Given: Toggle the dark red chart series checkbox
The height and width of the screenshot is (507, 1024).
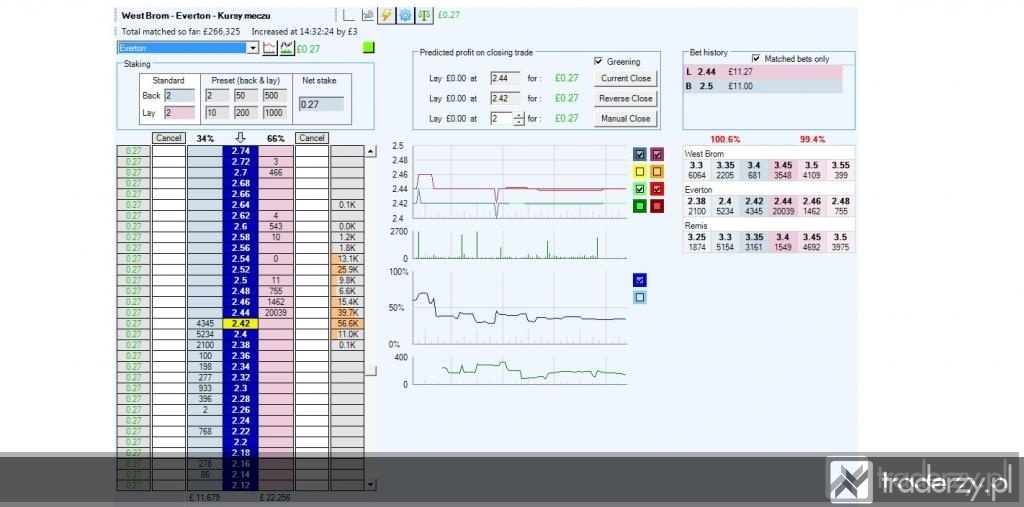Looking at the screenshot, I should [658, 206].
